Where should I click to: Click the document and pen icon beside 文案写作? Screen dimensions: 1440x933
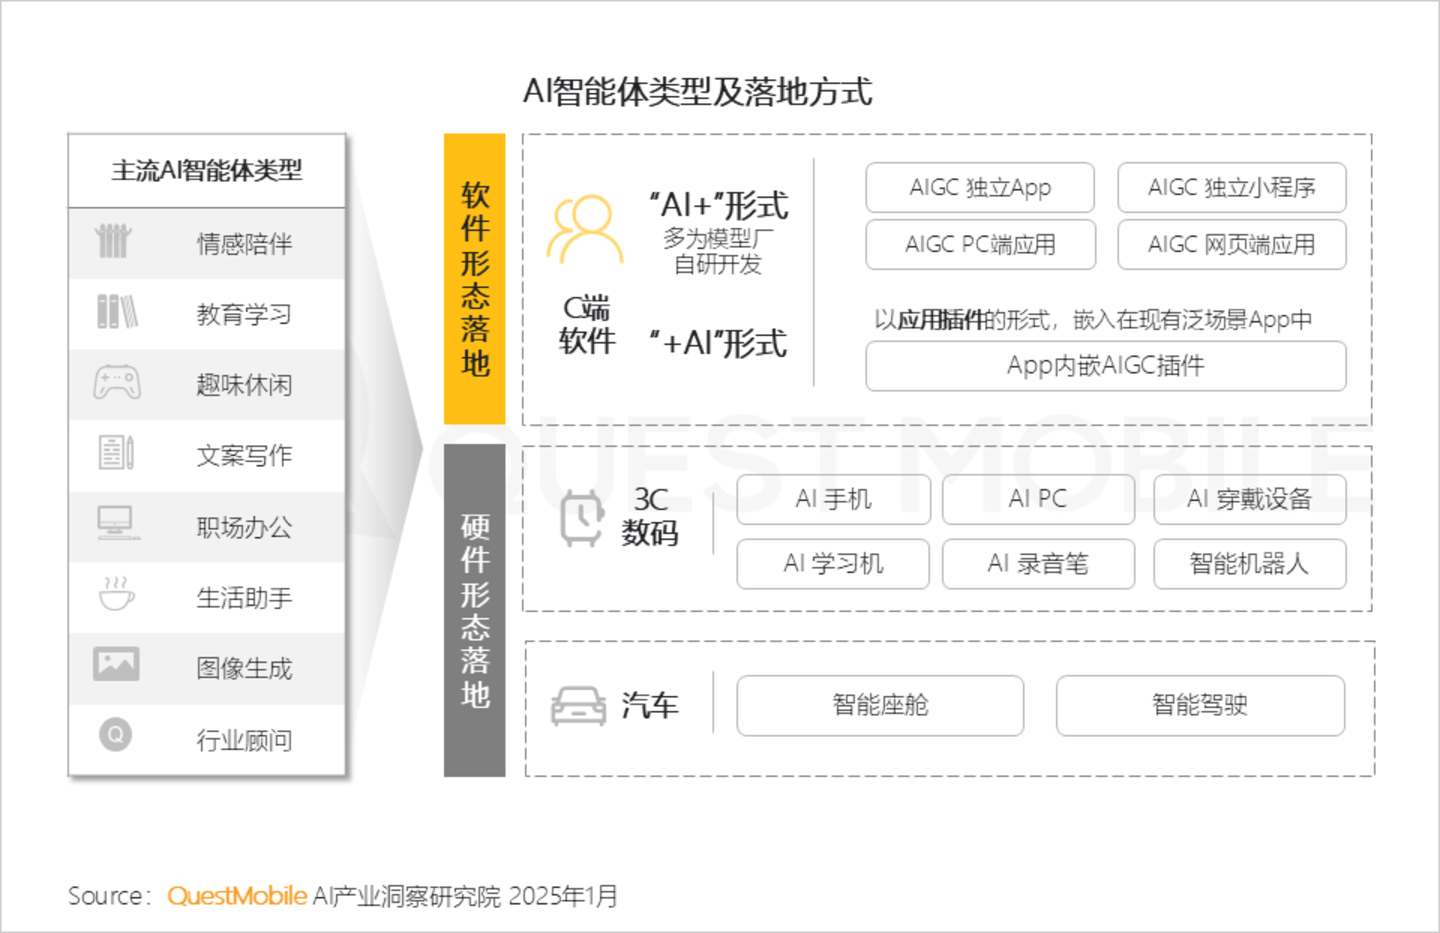(116, 453)
